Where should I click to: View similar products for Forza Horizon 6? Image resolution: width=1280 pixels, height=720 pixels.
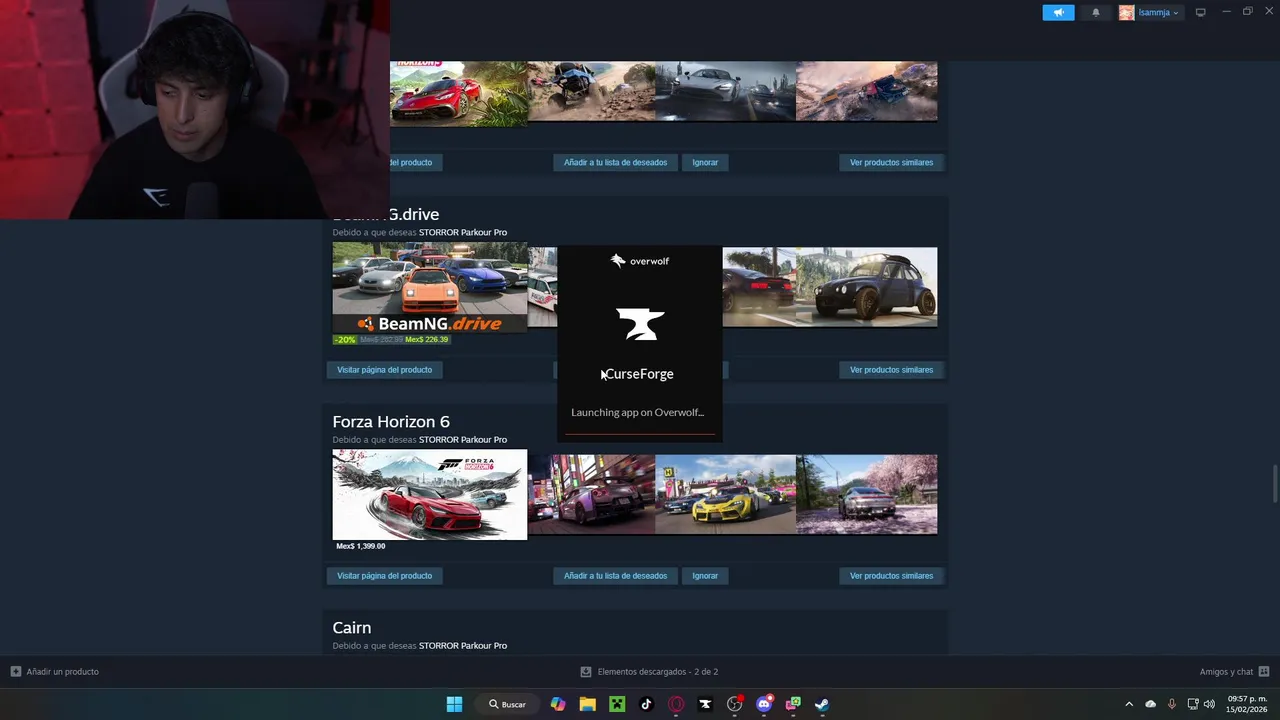click(891, 576)
